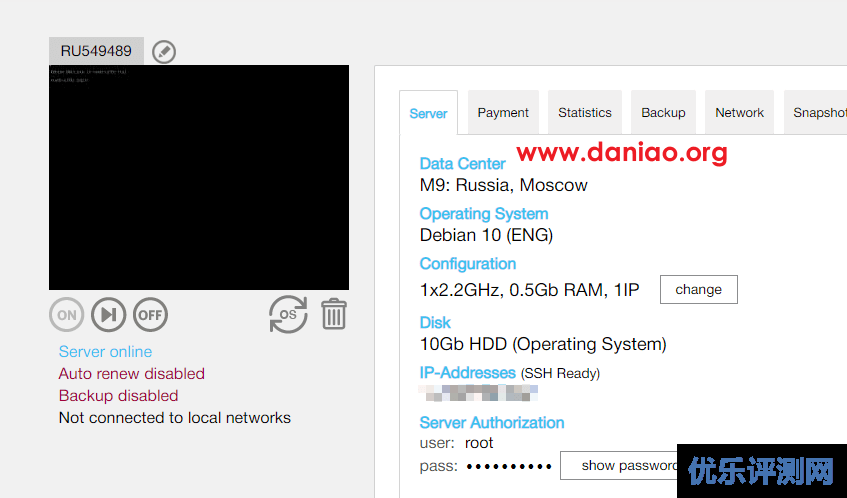Open the Network tab
847x498 pixels.
pyautogui.click(x=740, y=112)
